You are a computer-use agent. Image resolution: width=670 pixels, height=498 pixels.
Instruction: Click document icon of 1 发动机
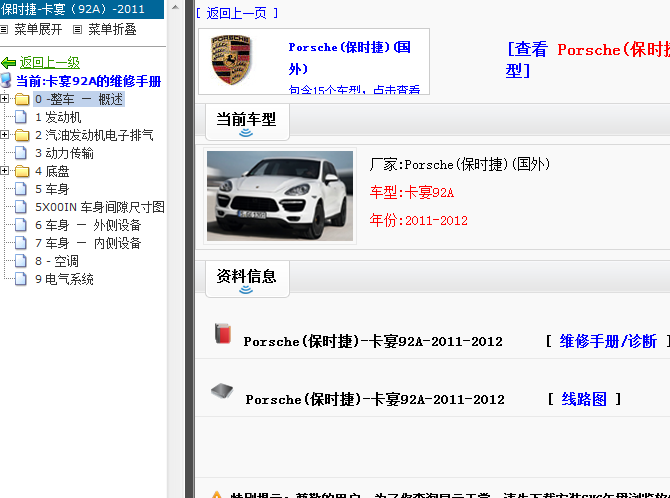[x=21, y=117]
